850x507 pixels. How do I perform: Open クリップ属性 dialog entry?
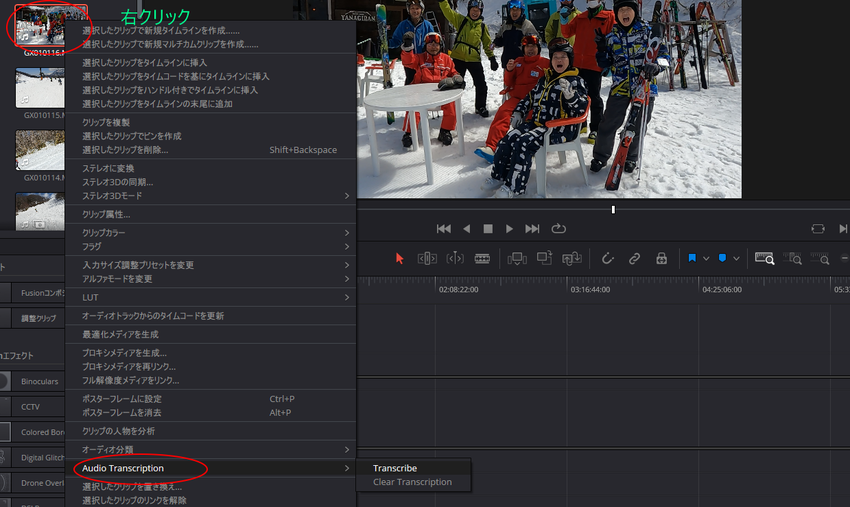pyautogui.click(x=211, y=214)
